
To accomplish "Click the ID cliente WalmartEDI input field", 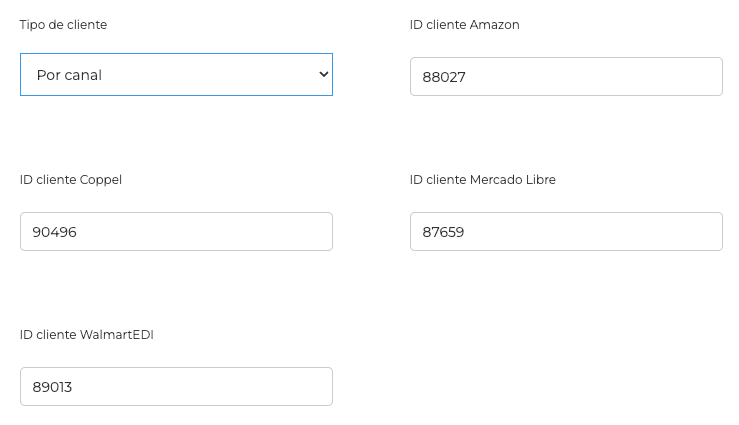I will [x=176, y=386].
